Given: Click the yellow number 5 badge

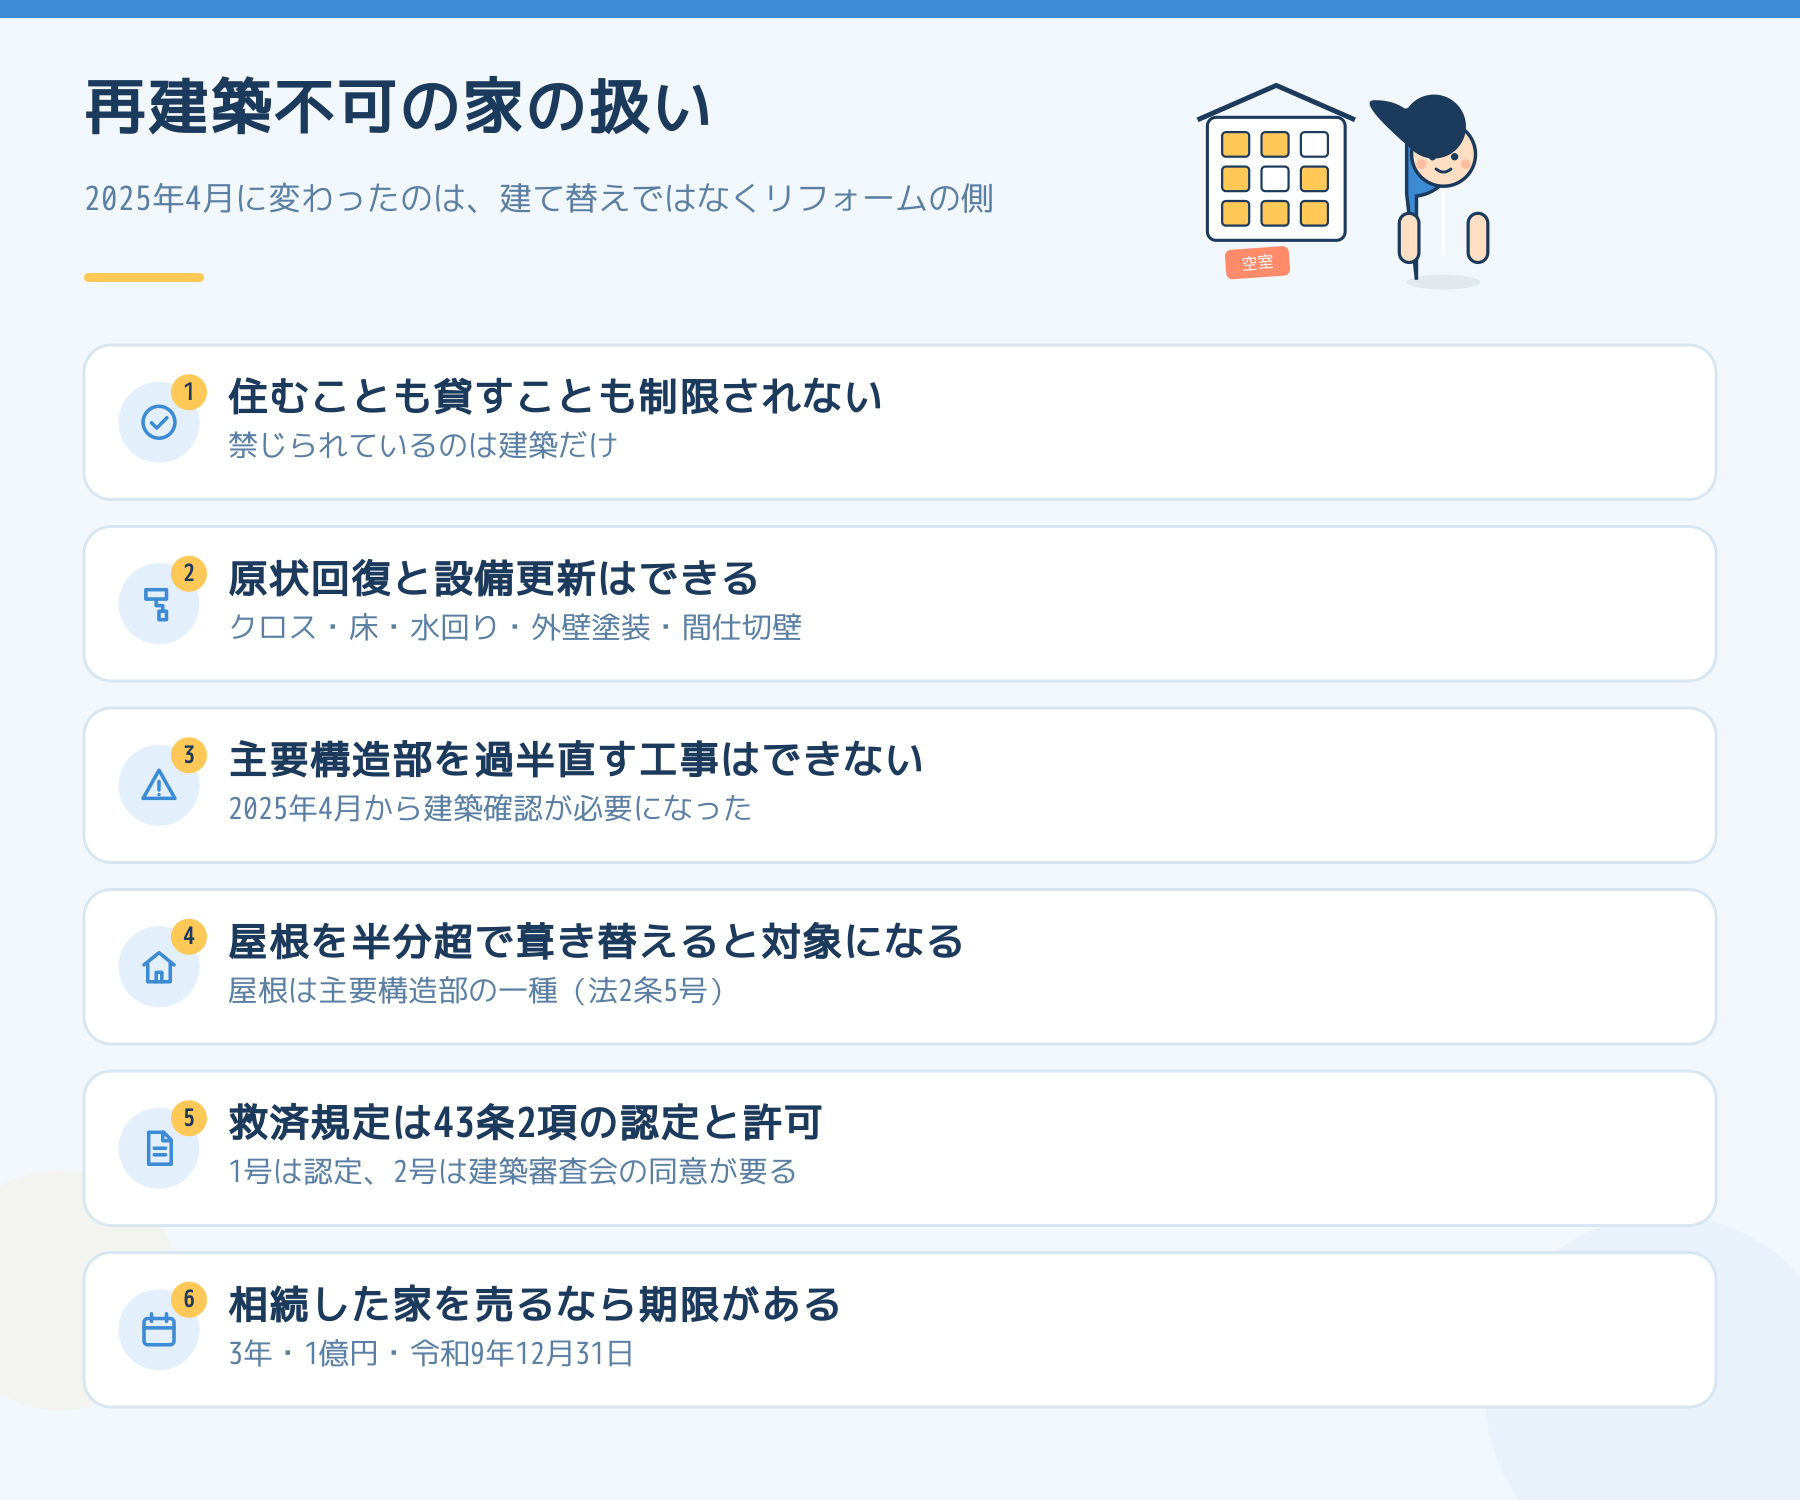Looking at the screenshot, I should [x=189, y=1118].
